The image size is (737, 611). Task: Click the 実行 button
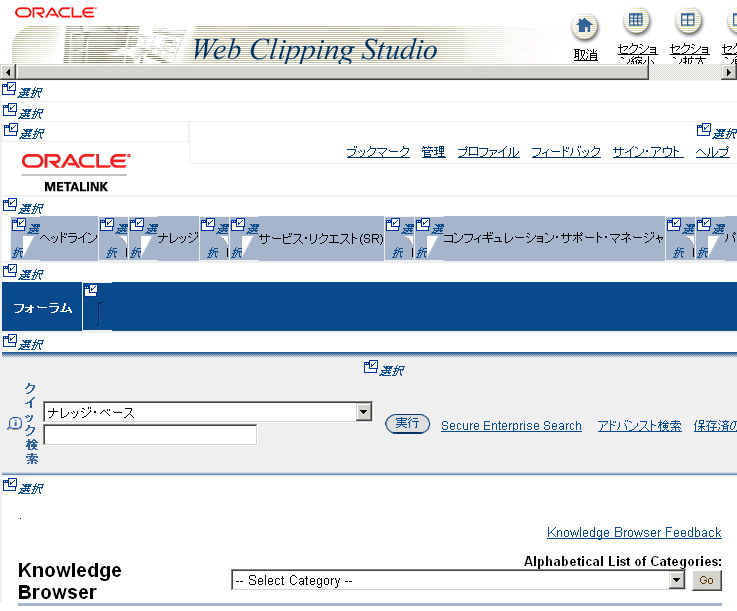pos(408,423)
